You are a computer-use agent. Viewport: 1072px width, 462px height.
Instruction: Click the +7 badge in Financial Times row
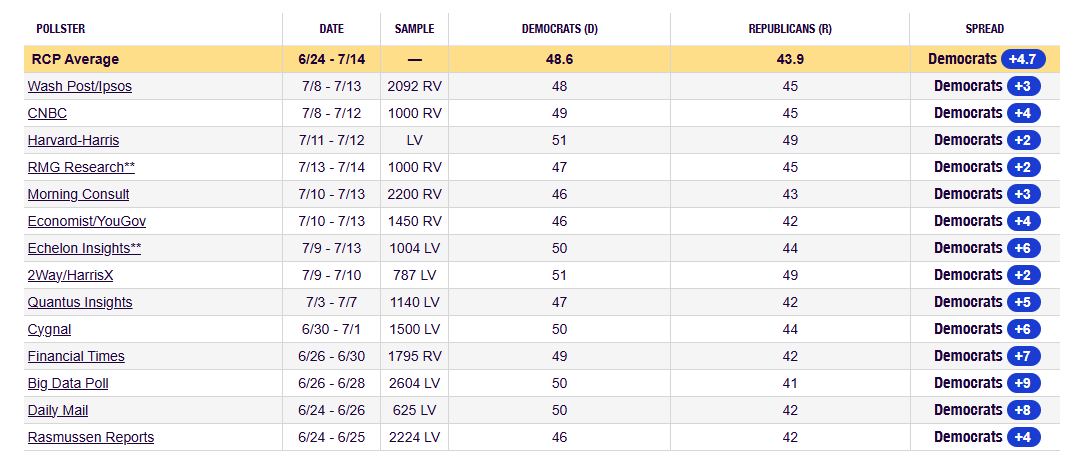[x=1023, y=356]
